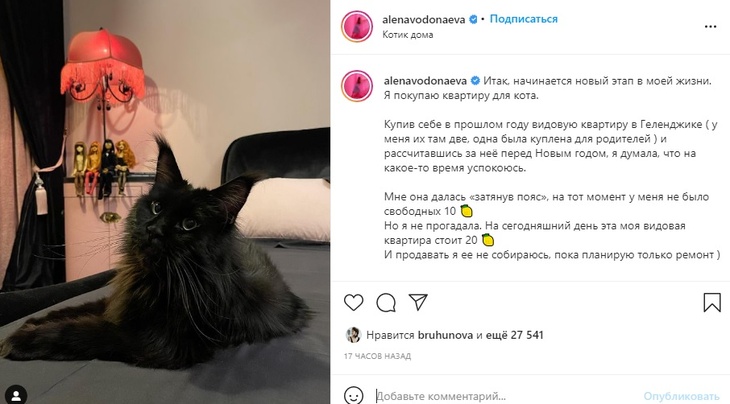Share post with paper plane icon

(x=418, y=302)
